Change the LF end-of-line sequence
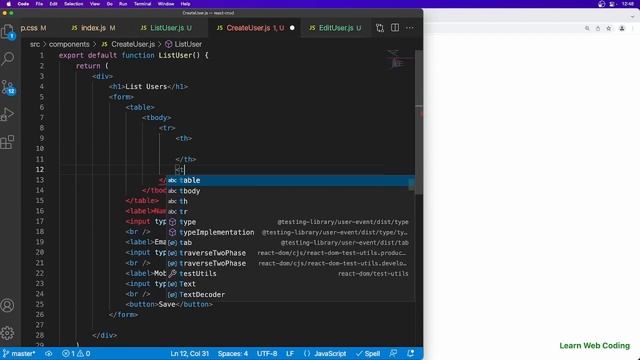 coord(290,353)
